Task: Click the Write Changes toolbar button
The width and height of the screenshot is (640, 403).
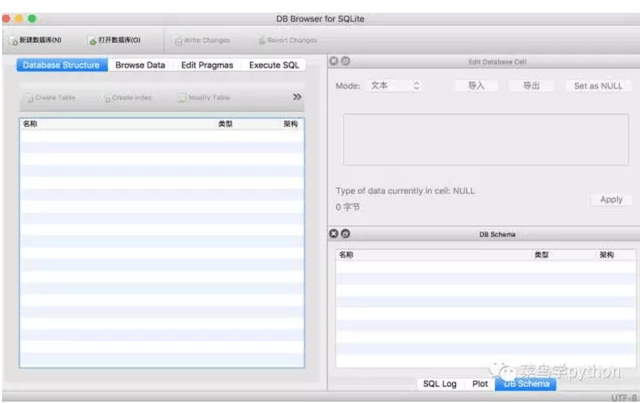Action: pyautogui.click(x=202, y=40)
